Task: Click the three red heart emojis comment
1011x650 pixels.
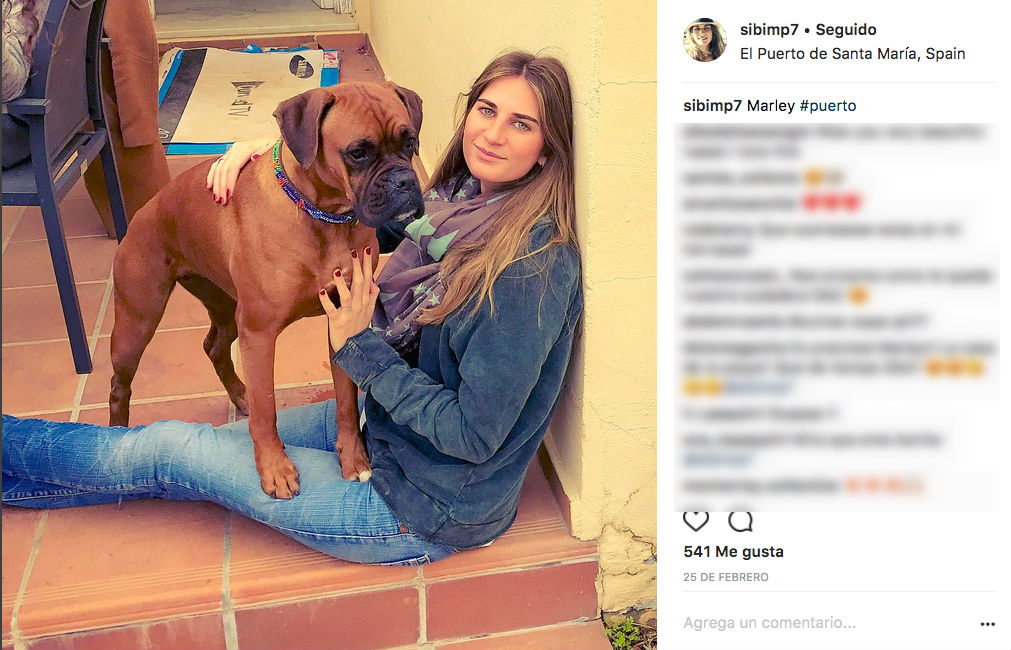Action: [771, 203]
